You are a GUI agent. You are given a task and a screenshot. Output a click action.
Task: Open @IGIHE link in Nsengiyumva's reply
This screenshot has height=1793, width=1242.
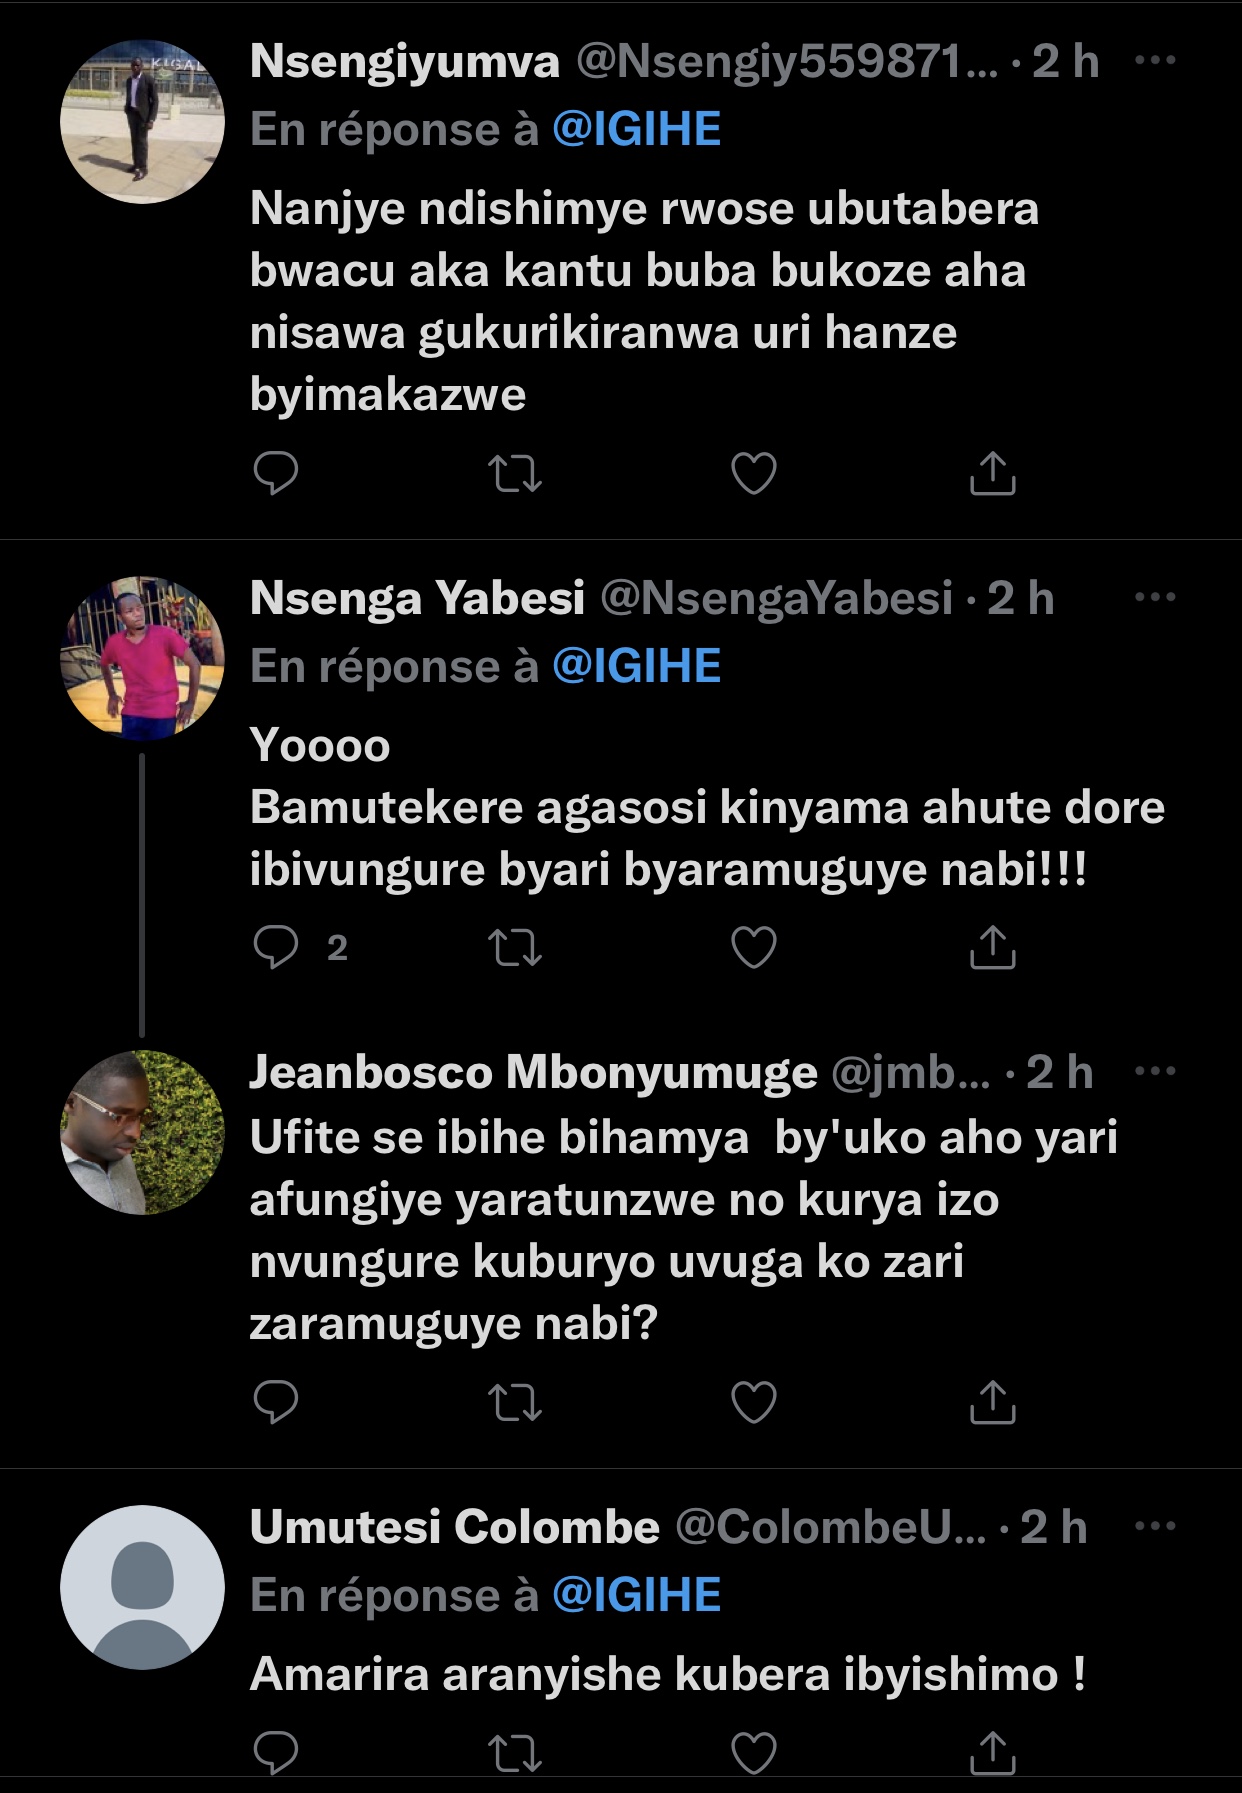click(636, 130)
